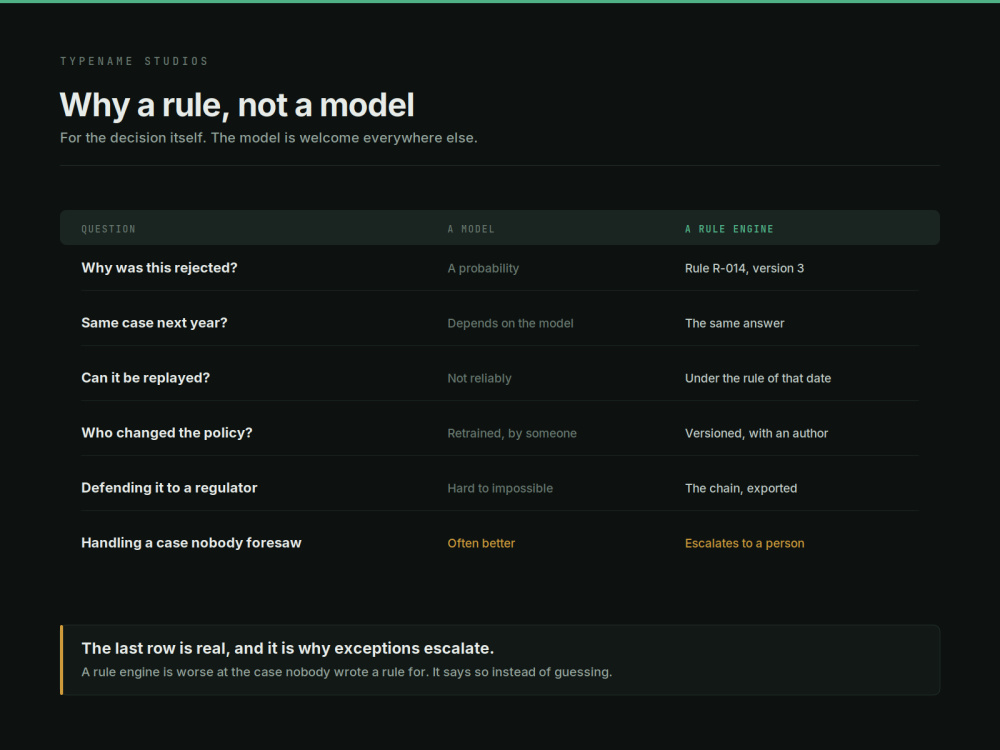Click the 'A RULE ENGINE' column header

click(x=729, y=229)
